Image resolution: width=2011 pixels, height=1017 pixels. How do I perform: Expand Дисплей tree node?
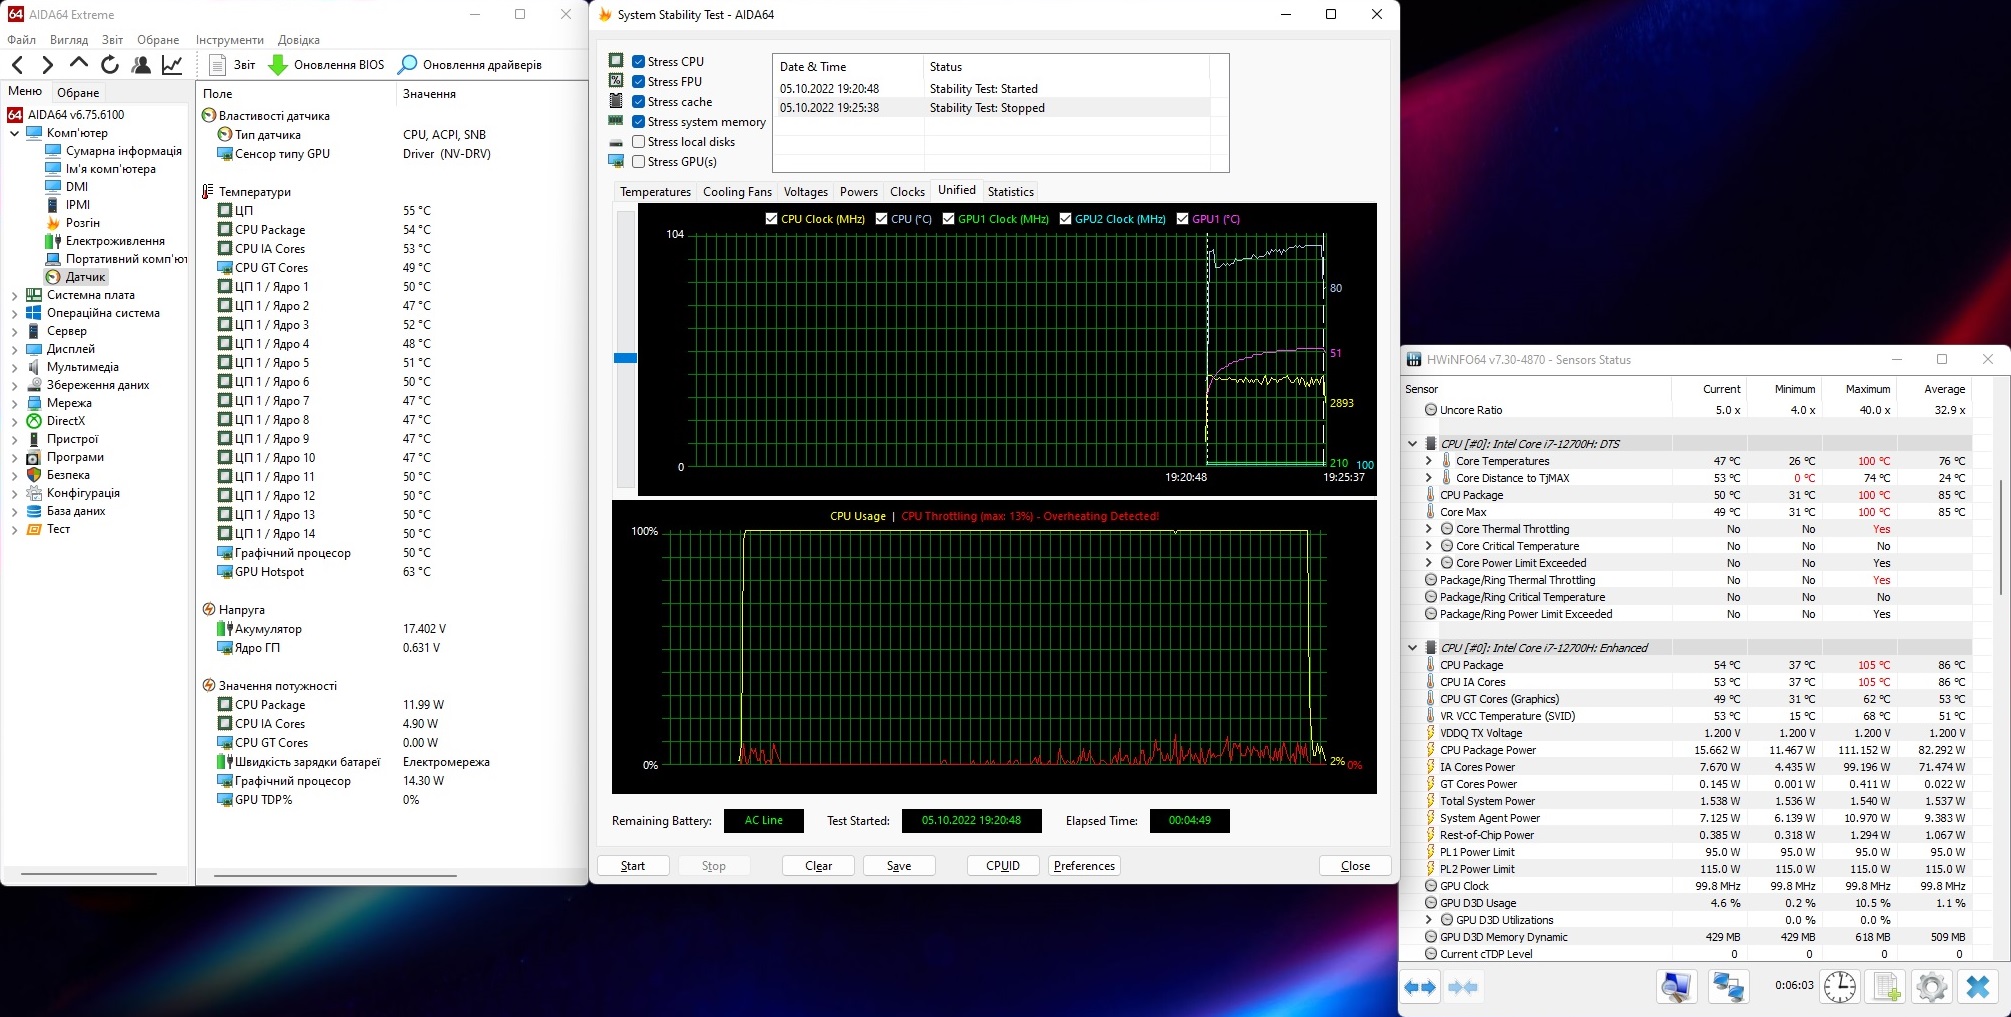(x=14, y=349)
